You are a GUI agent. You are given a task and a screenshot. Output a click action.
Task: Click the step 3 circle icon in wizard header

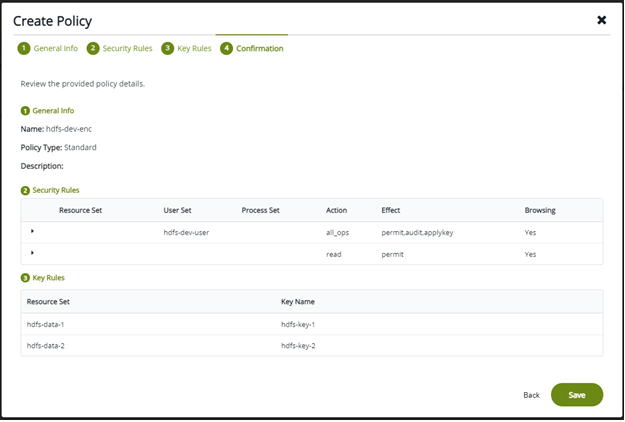pos(167,48)
